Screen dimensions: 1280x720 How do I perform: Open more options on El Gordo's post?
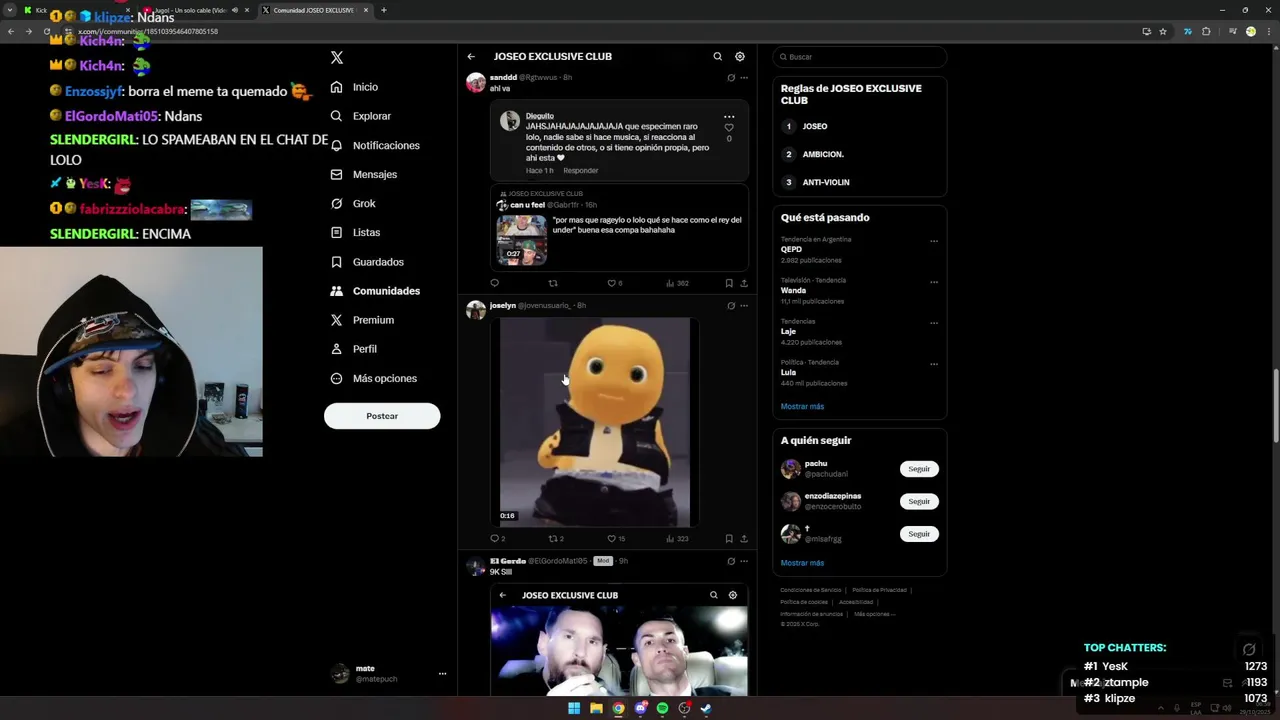tap(744, 561)
